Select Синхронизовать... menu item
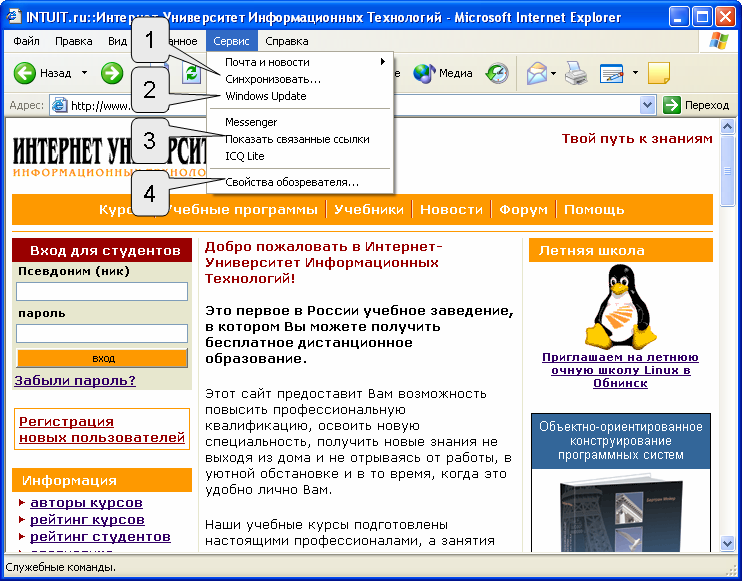The width and height of the screenshot is (742, 581). pos(300,79)
